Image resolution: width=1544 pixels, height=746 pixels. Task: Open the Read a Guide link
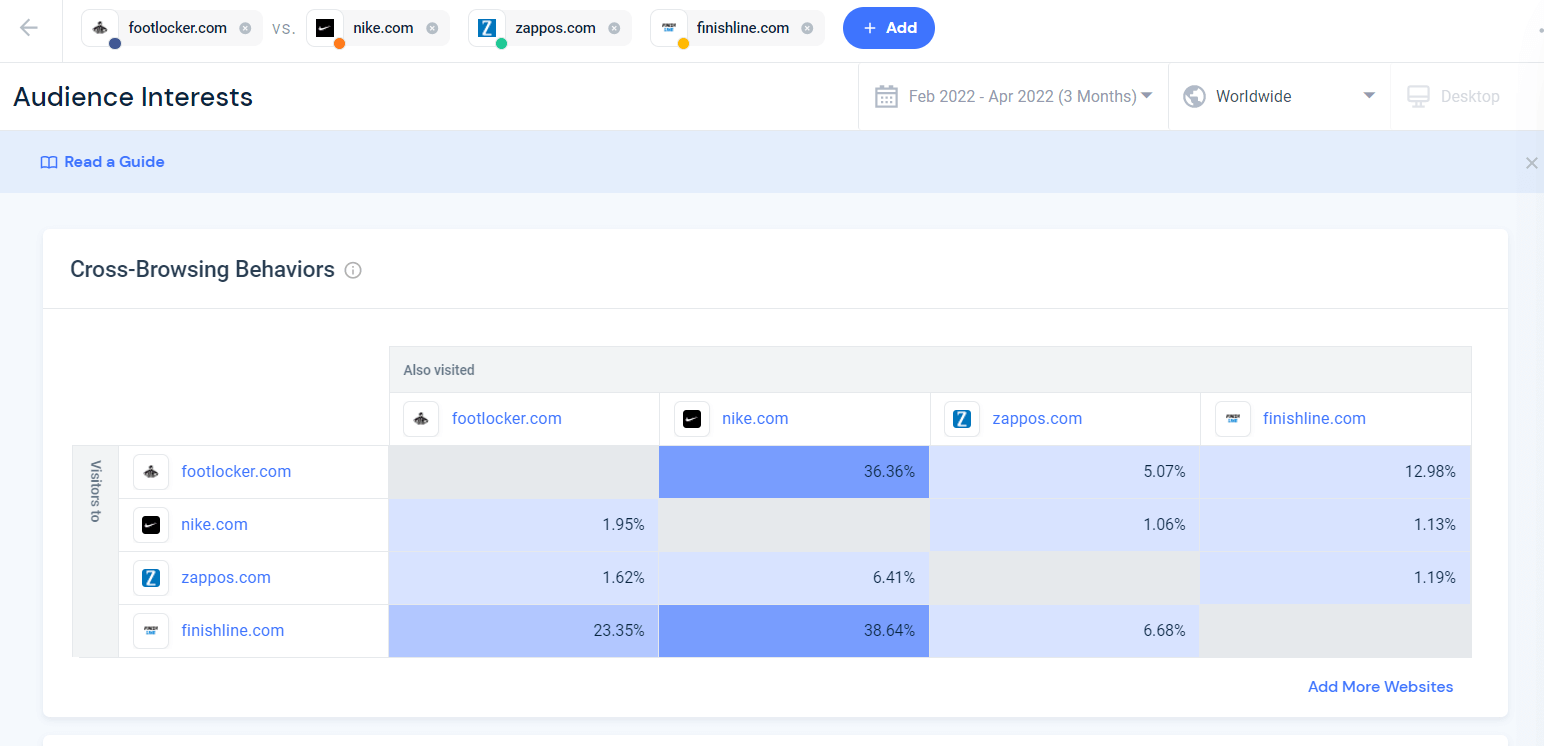(x=114, y=162)
